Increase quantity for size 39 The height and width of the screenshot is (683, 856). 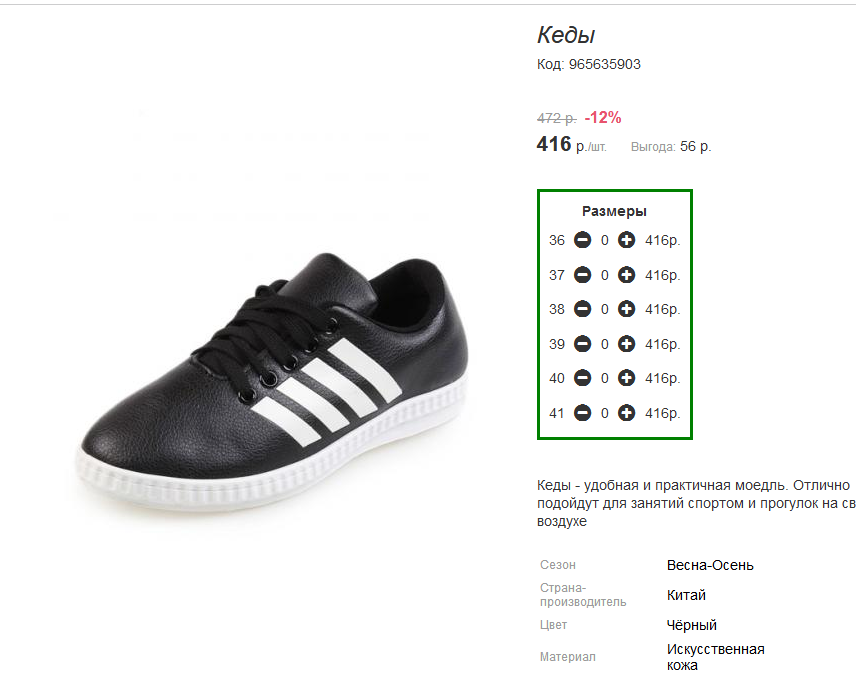coord(626,344)
